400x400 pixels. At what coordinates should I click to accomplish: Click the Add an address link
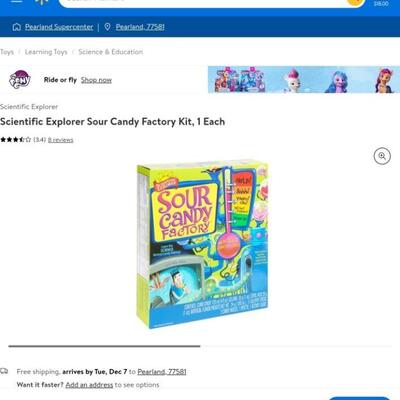point(89,385)
